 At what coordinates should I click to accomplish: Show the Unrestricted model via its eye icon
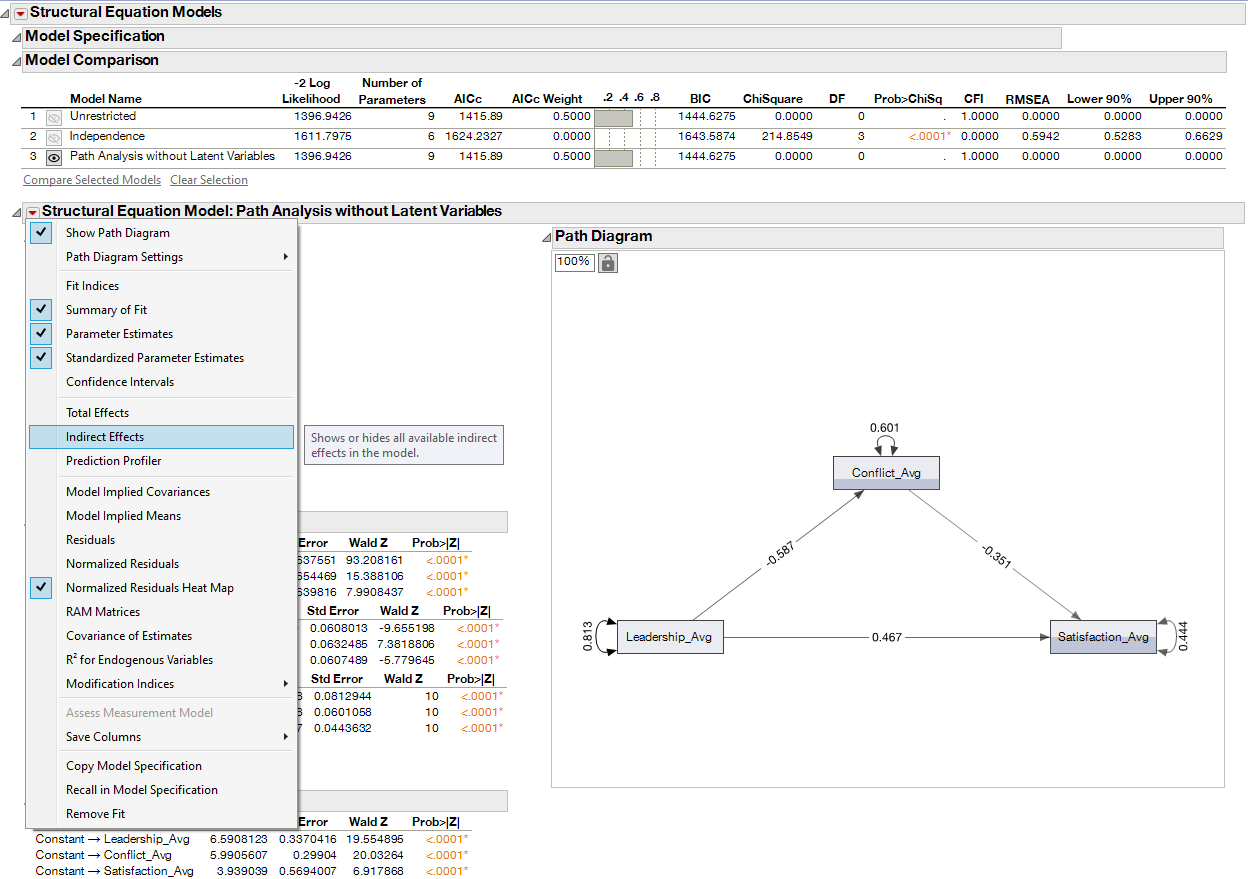(55, 115)
